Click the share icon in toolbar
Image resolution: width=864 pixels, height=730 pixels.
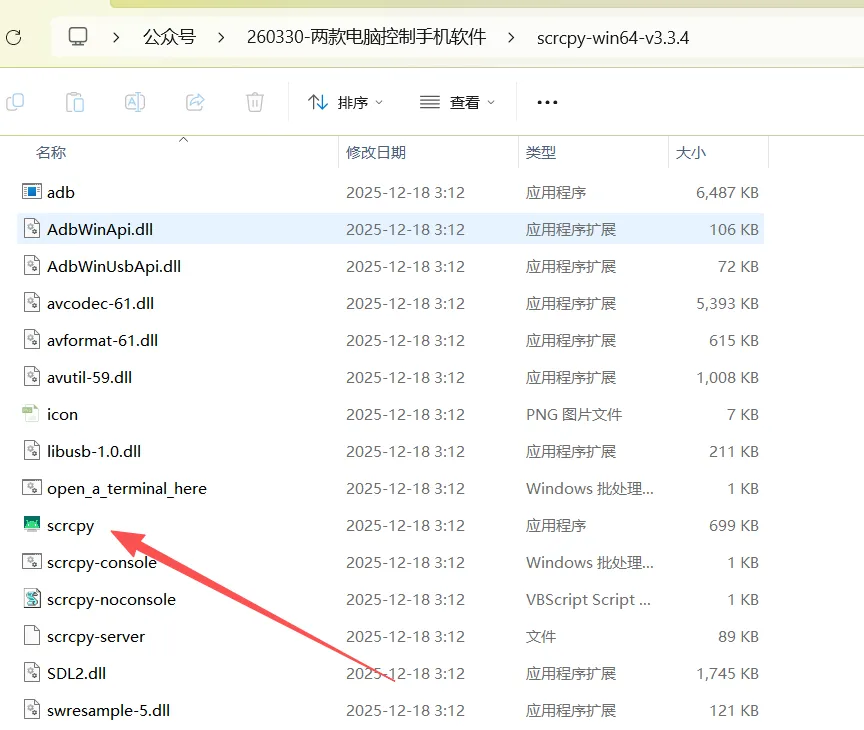[195, 102]
